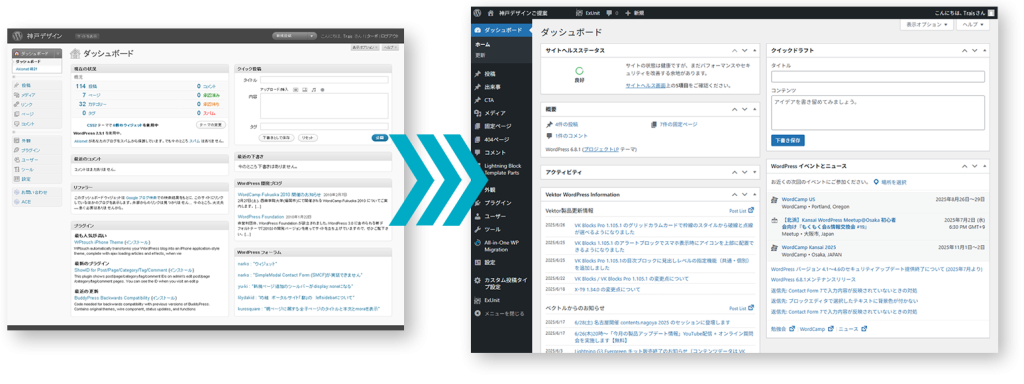Image resolution: width=1024 pixels, height=384 pixels.
Task: Click the ExUnit icon in the sidebar
Action: [x=478, y=300]
